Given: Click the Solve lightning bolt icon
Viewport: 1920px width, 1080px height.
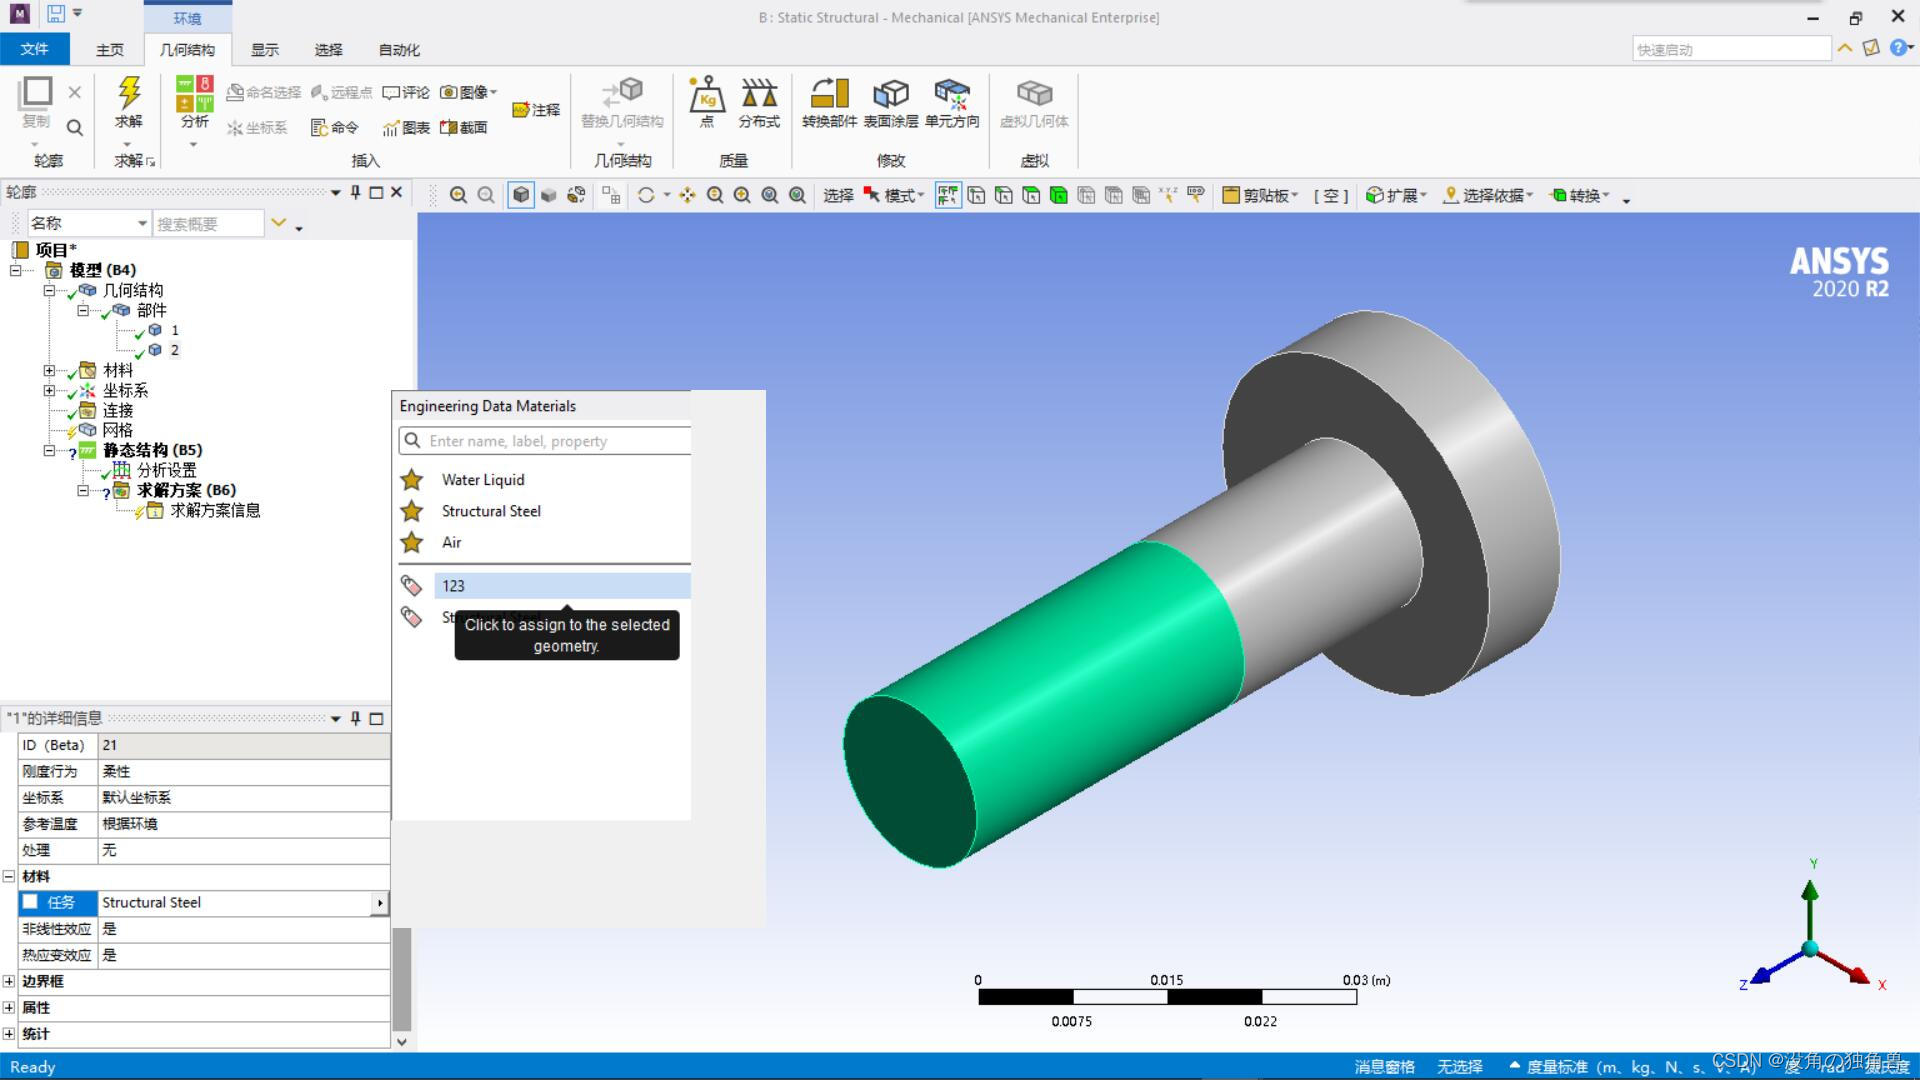Looking at the screenshot, I should point(128,94).
